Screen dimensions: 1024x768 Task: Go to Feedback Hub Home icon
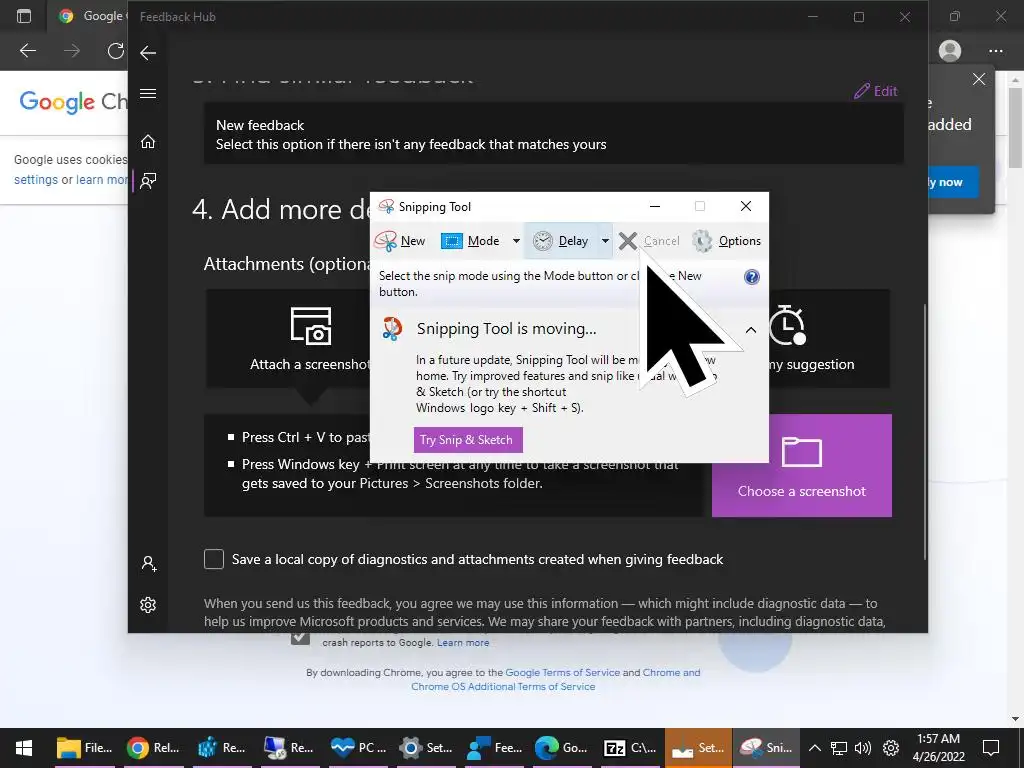[148, 141]
